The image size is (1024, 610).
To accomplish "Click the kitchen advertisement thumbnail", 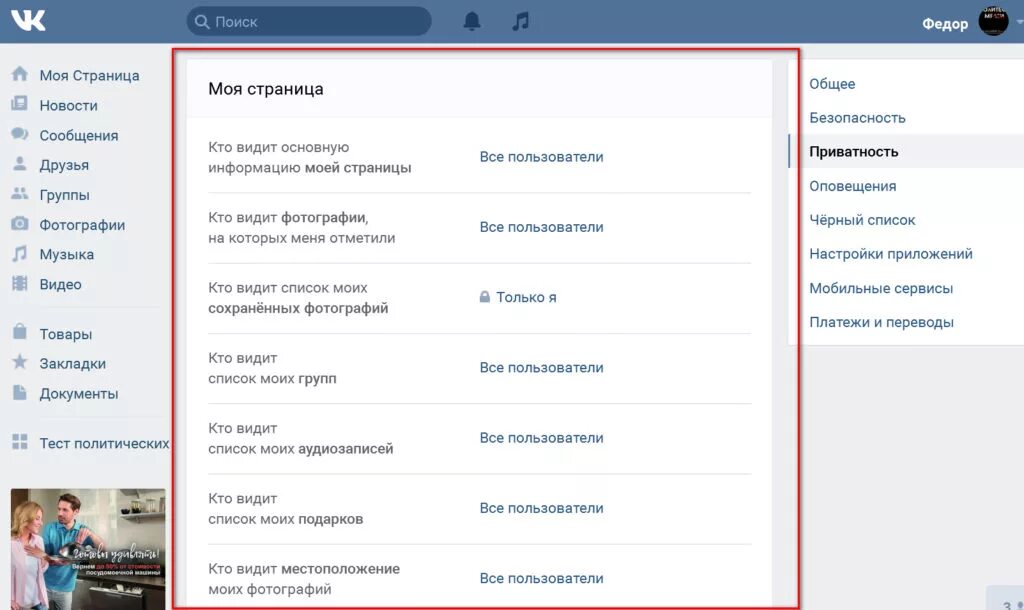I will tap(88, 549).
